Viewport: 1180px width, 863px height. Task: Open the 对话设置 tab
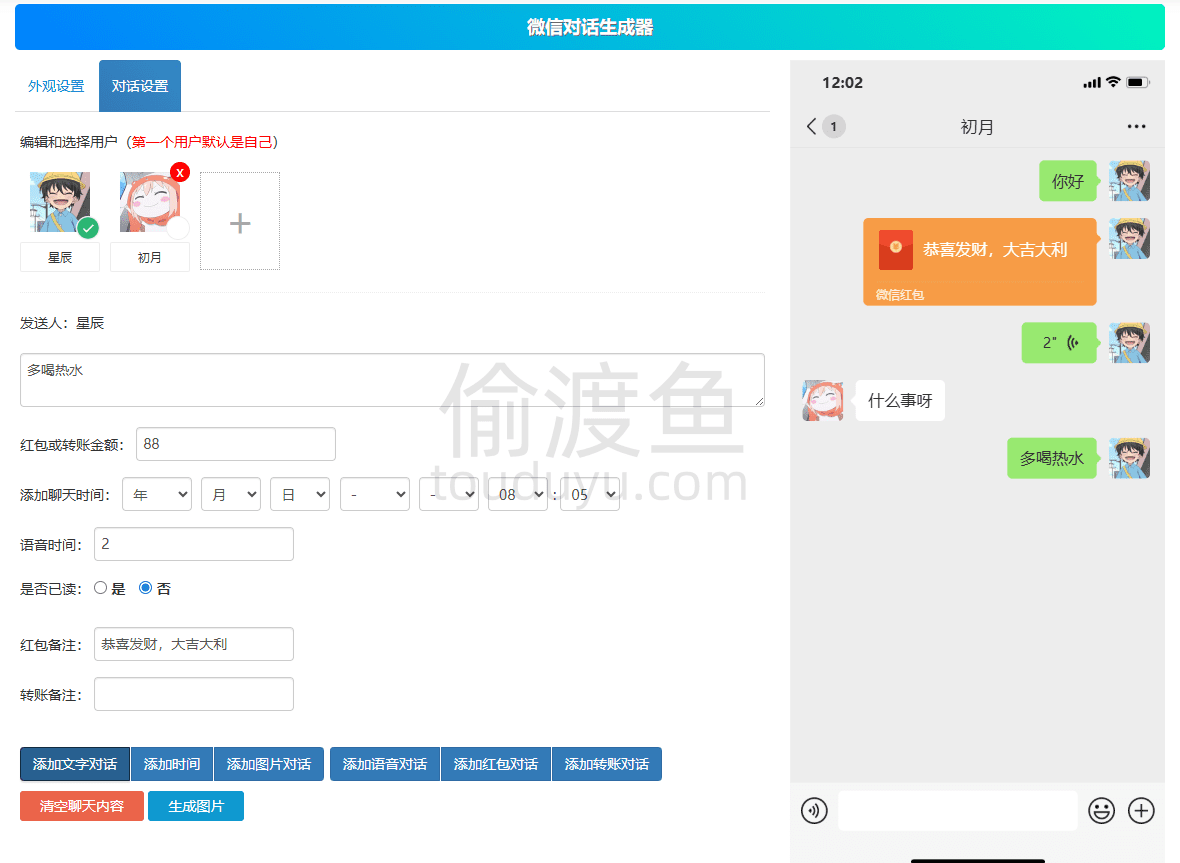point(140,86)
